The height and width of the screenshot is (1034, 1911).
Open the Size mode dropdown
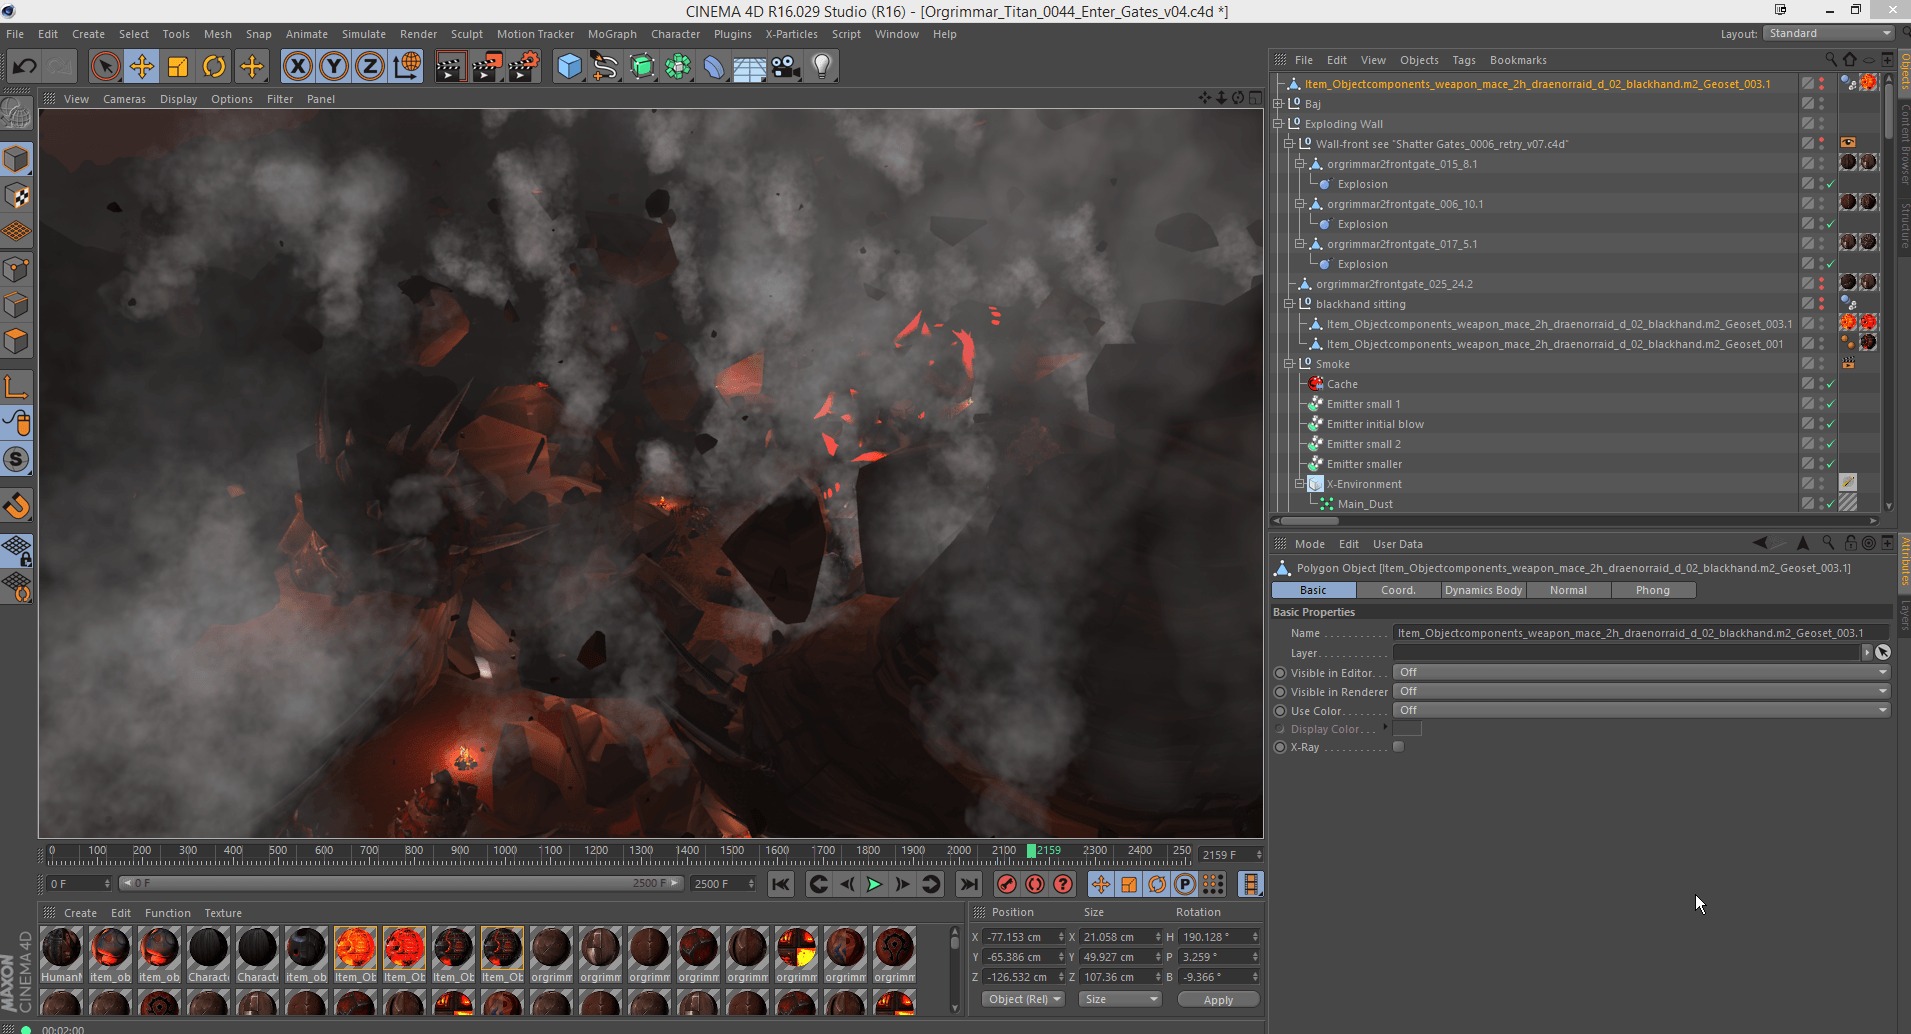pyautogui.click(x=1120, y=999)
